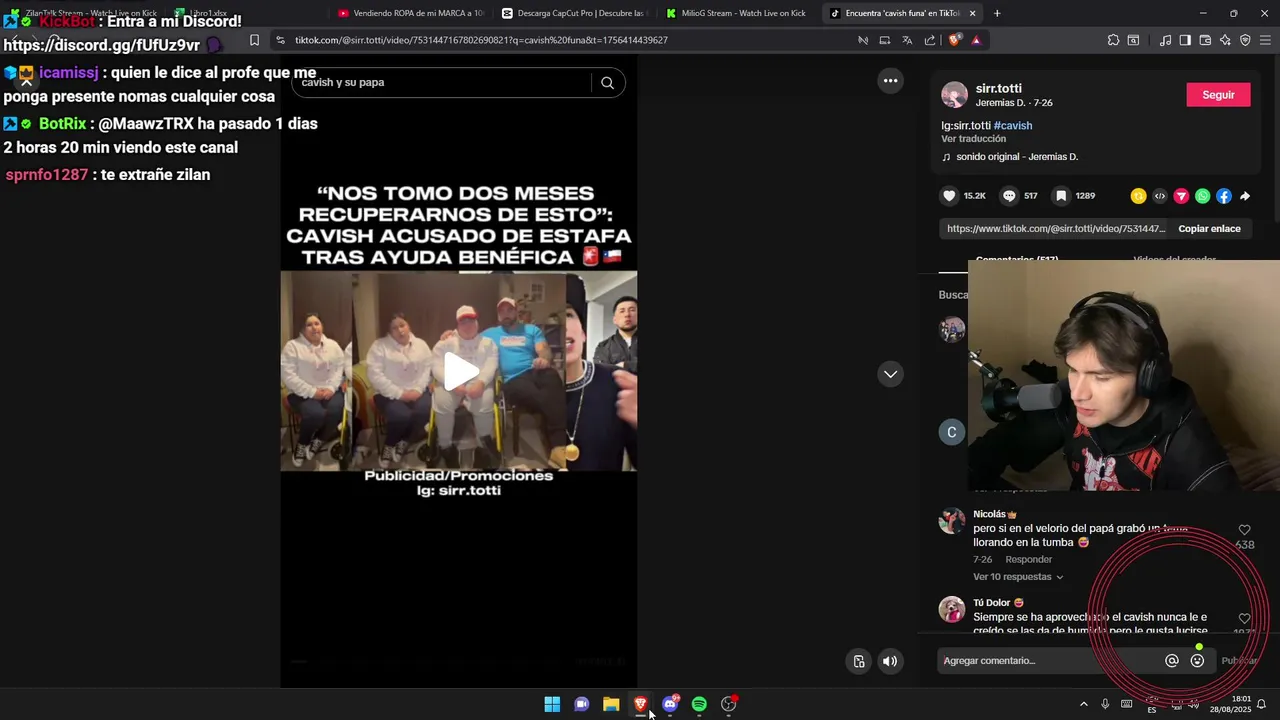Viewport: 1280px width, 720px height.
Task: Click Brave Rewards triangle icon
Action: (976, 40)
